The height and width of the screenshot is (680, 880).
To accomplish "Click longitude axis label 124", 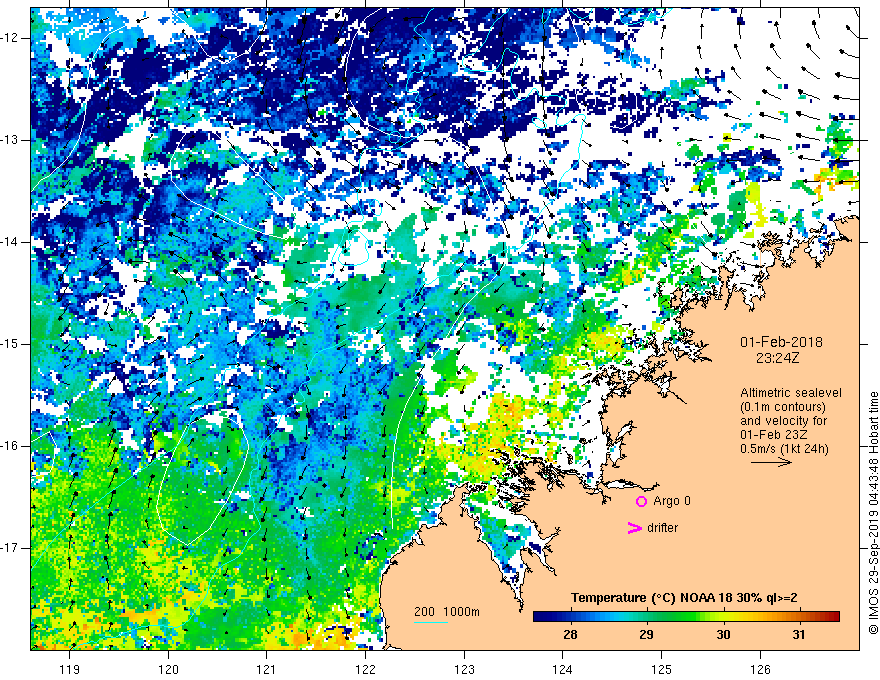I will coord(562,669).
